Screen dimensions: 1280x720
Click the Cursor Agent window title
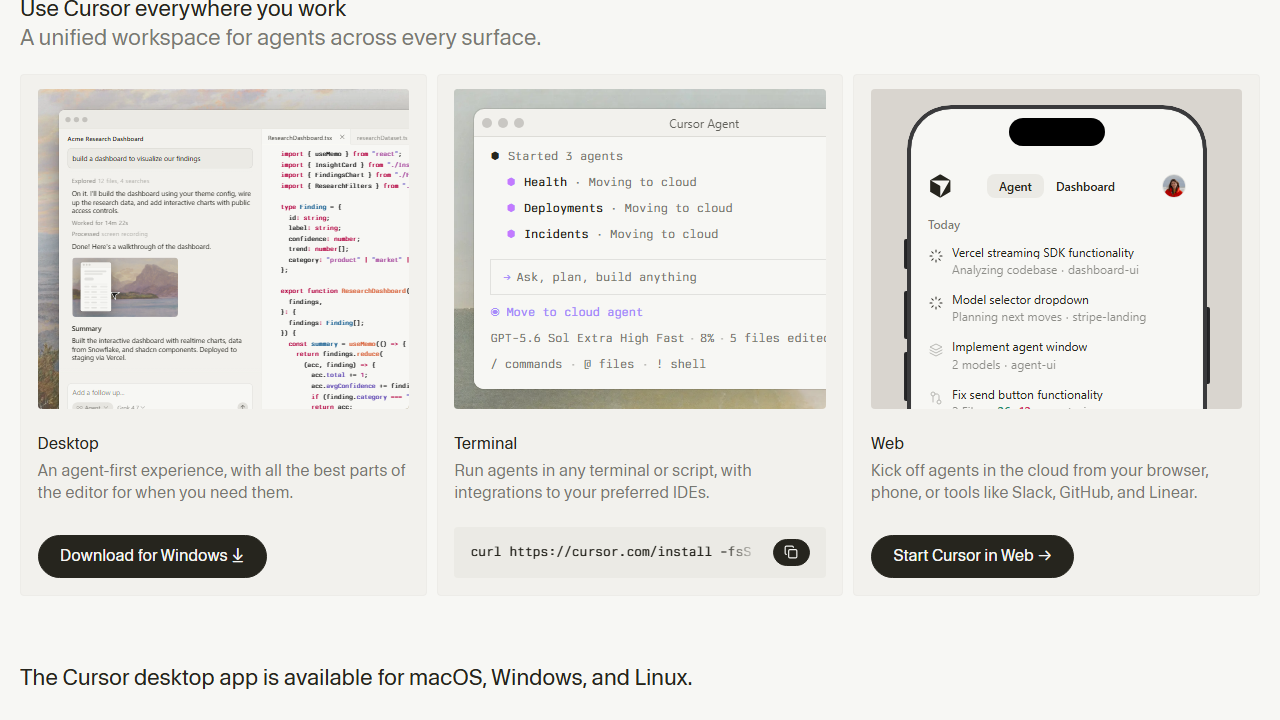point(704,124)
